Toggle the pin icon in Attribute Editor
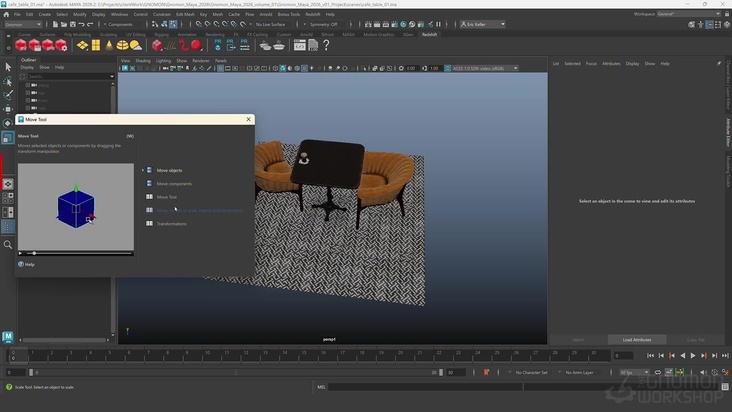 pyautogui.click(x=719, y=63)
